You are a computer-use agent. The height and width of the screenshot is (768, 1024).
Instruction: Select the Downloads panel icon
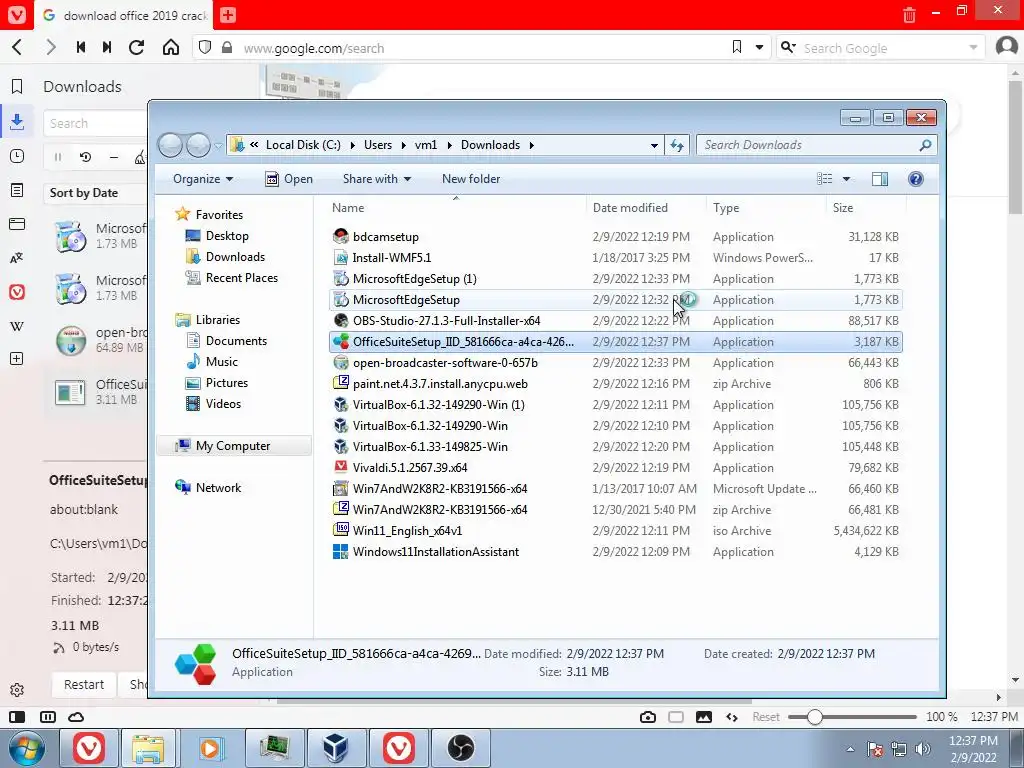(x=17, y=121)
